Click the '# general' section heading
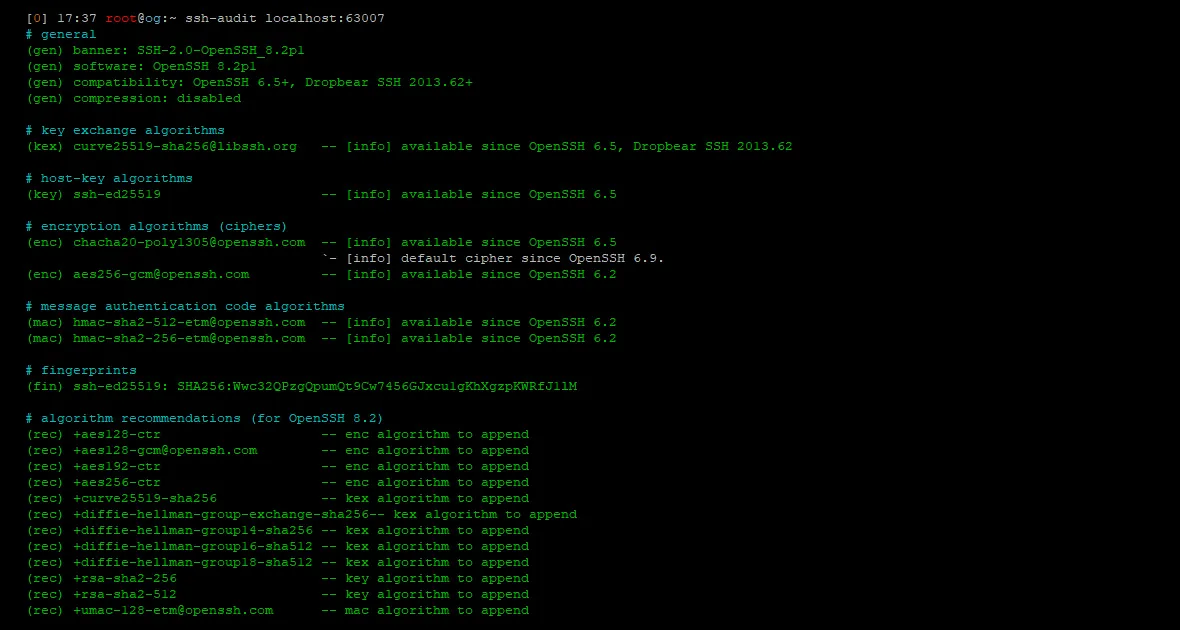Viewport: 1180px width, 630px height. [61, 34]
